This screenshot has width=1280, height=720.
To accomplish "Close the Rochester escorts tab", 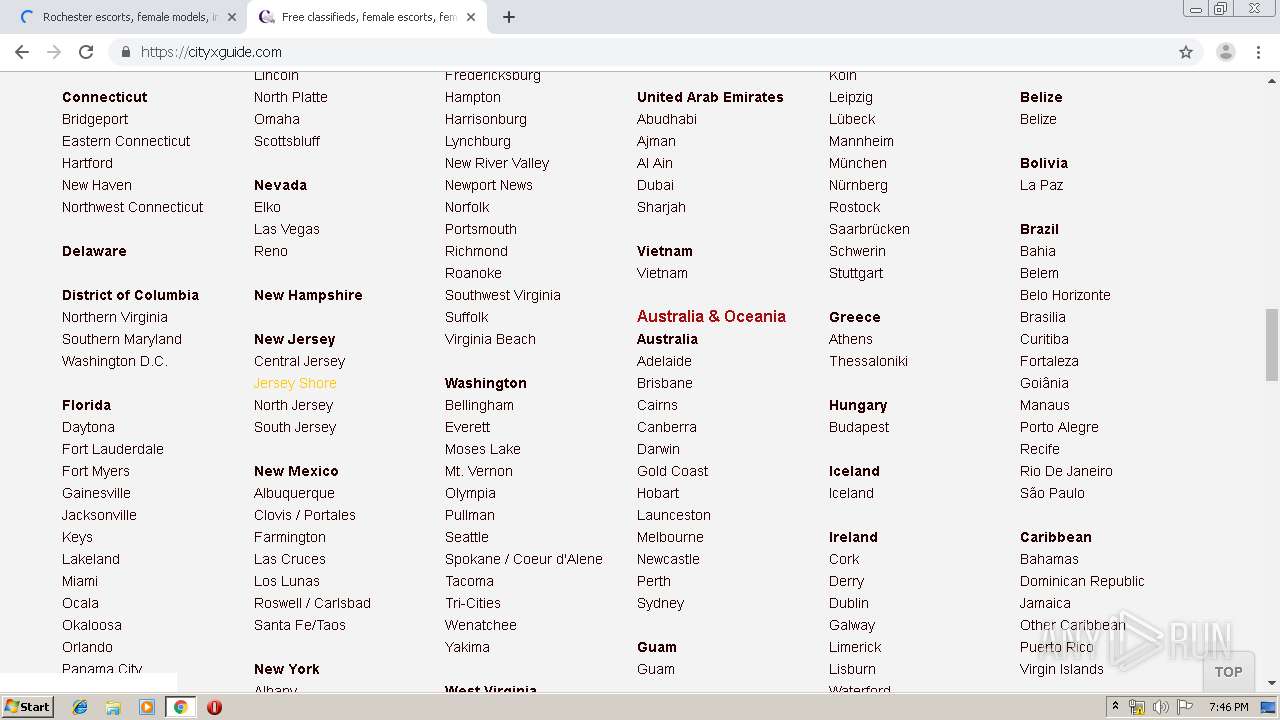I will pos(232,17).
